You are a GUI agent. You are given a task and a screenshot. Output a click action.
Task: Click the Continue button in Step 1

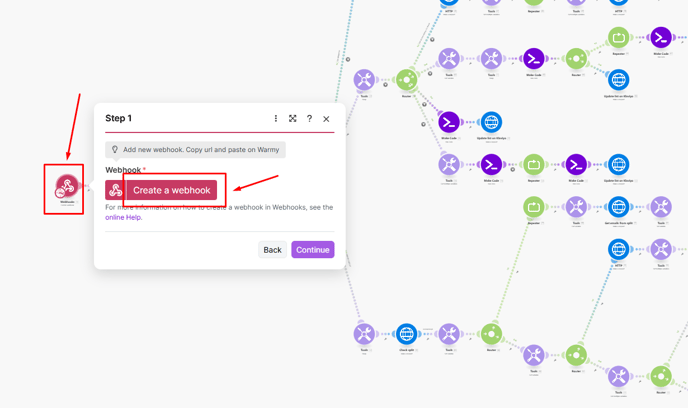pos(313,250)
